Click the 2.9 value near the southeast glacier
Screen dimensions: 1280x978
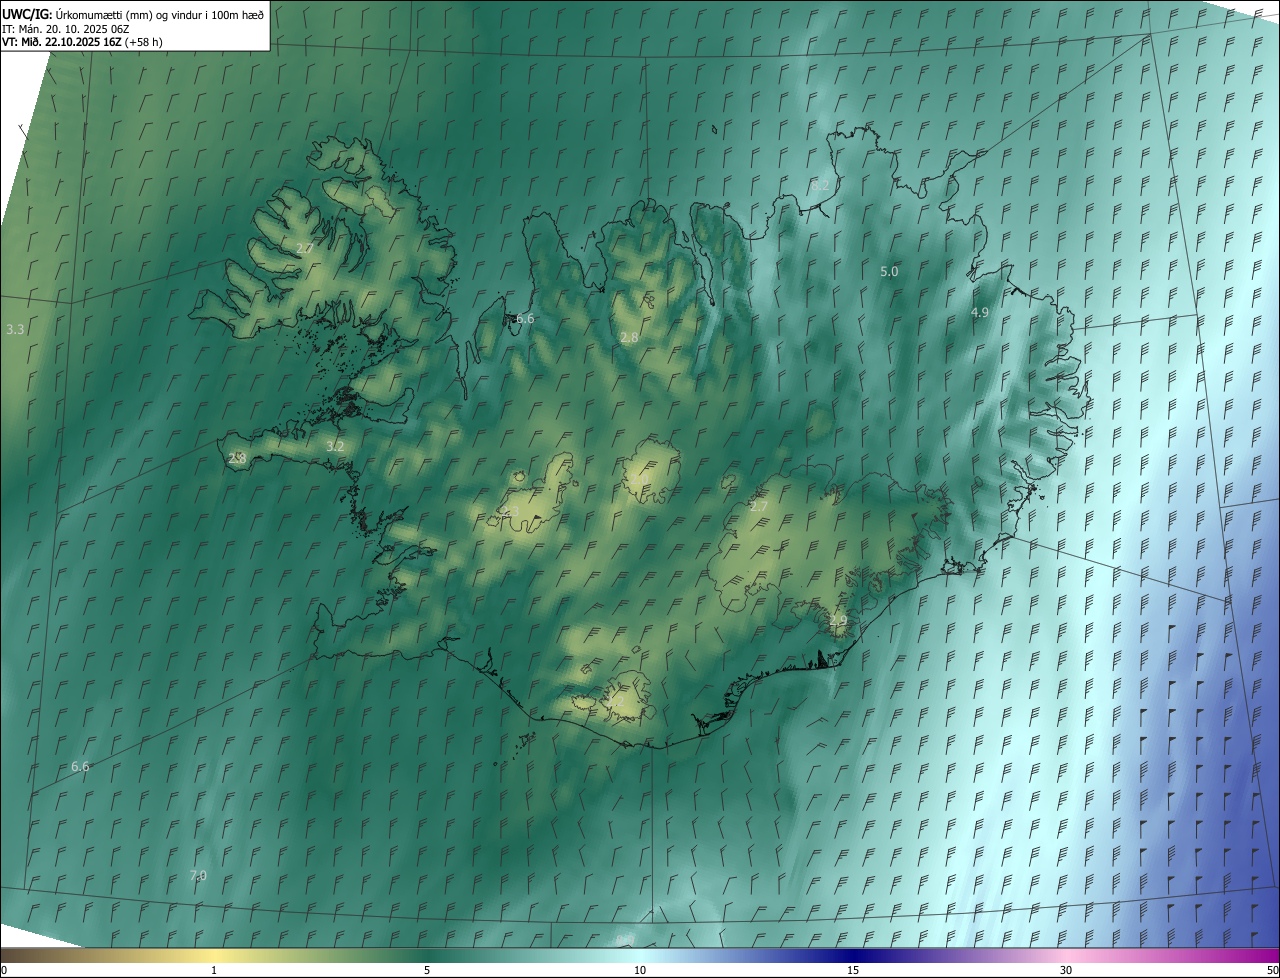[x=838, y=621]
